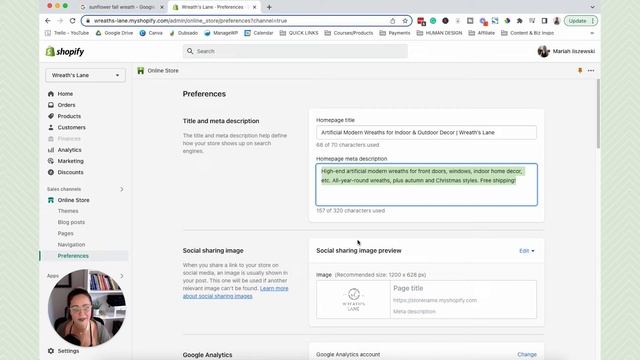Click the address bar URL
Screen dimensions: 640x360
[191, 21]
